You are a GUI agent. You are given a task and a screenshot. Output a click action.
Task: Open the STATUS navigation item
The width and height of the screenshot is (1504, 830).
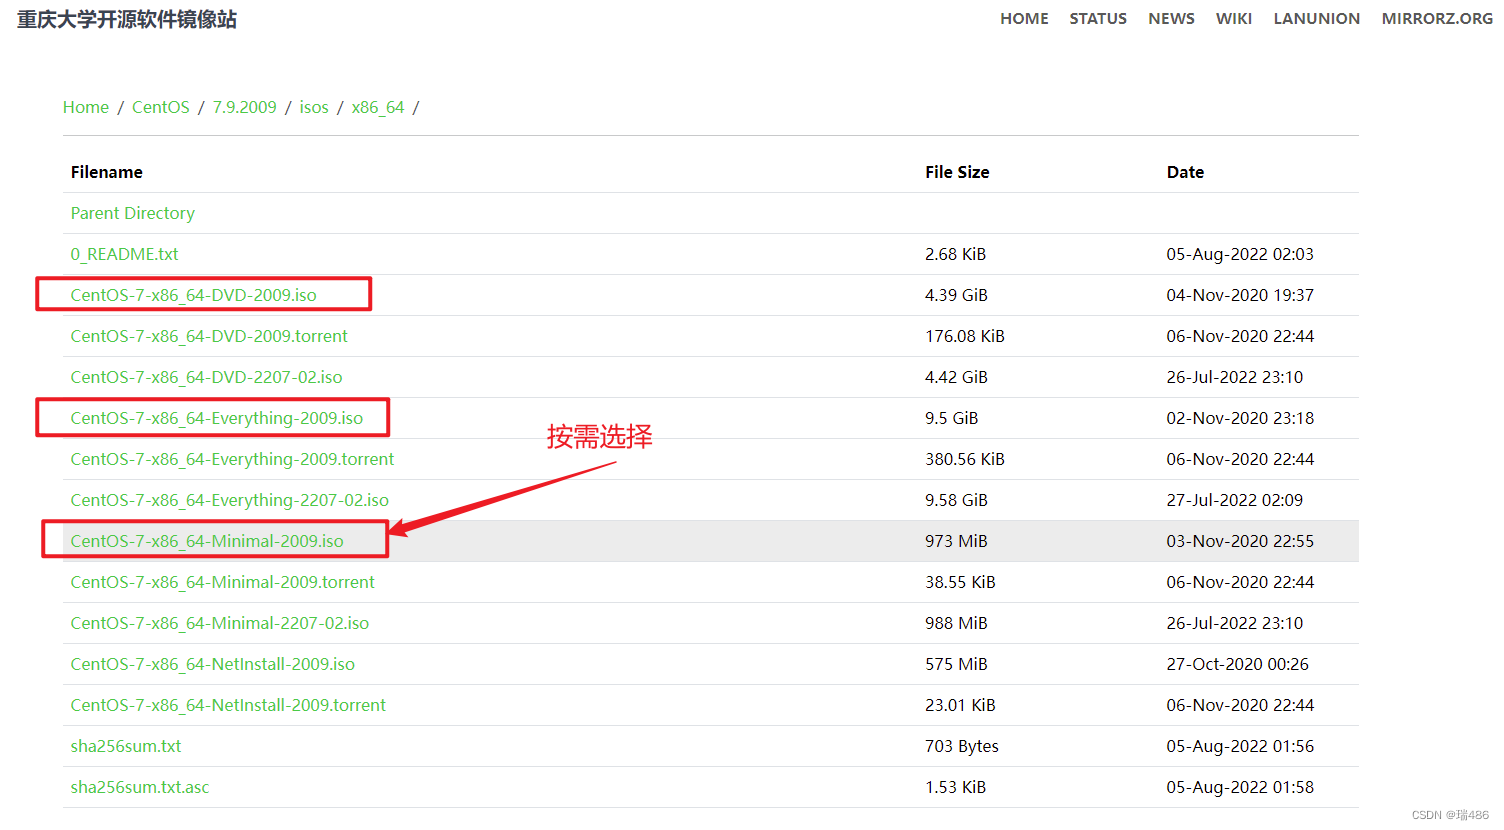point(1098,19)
